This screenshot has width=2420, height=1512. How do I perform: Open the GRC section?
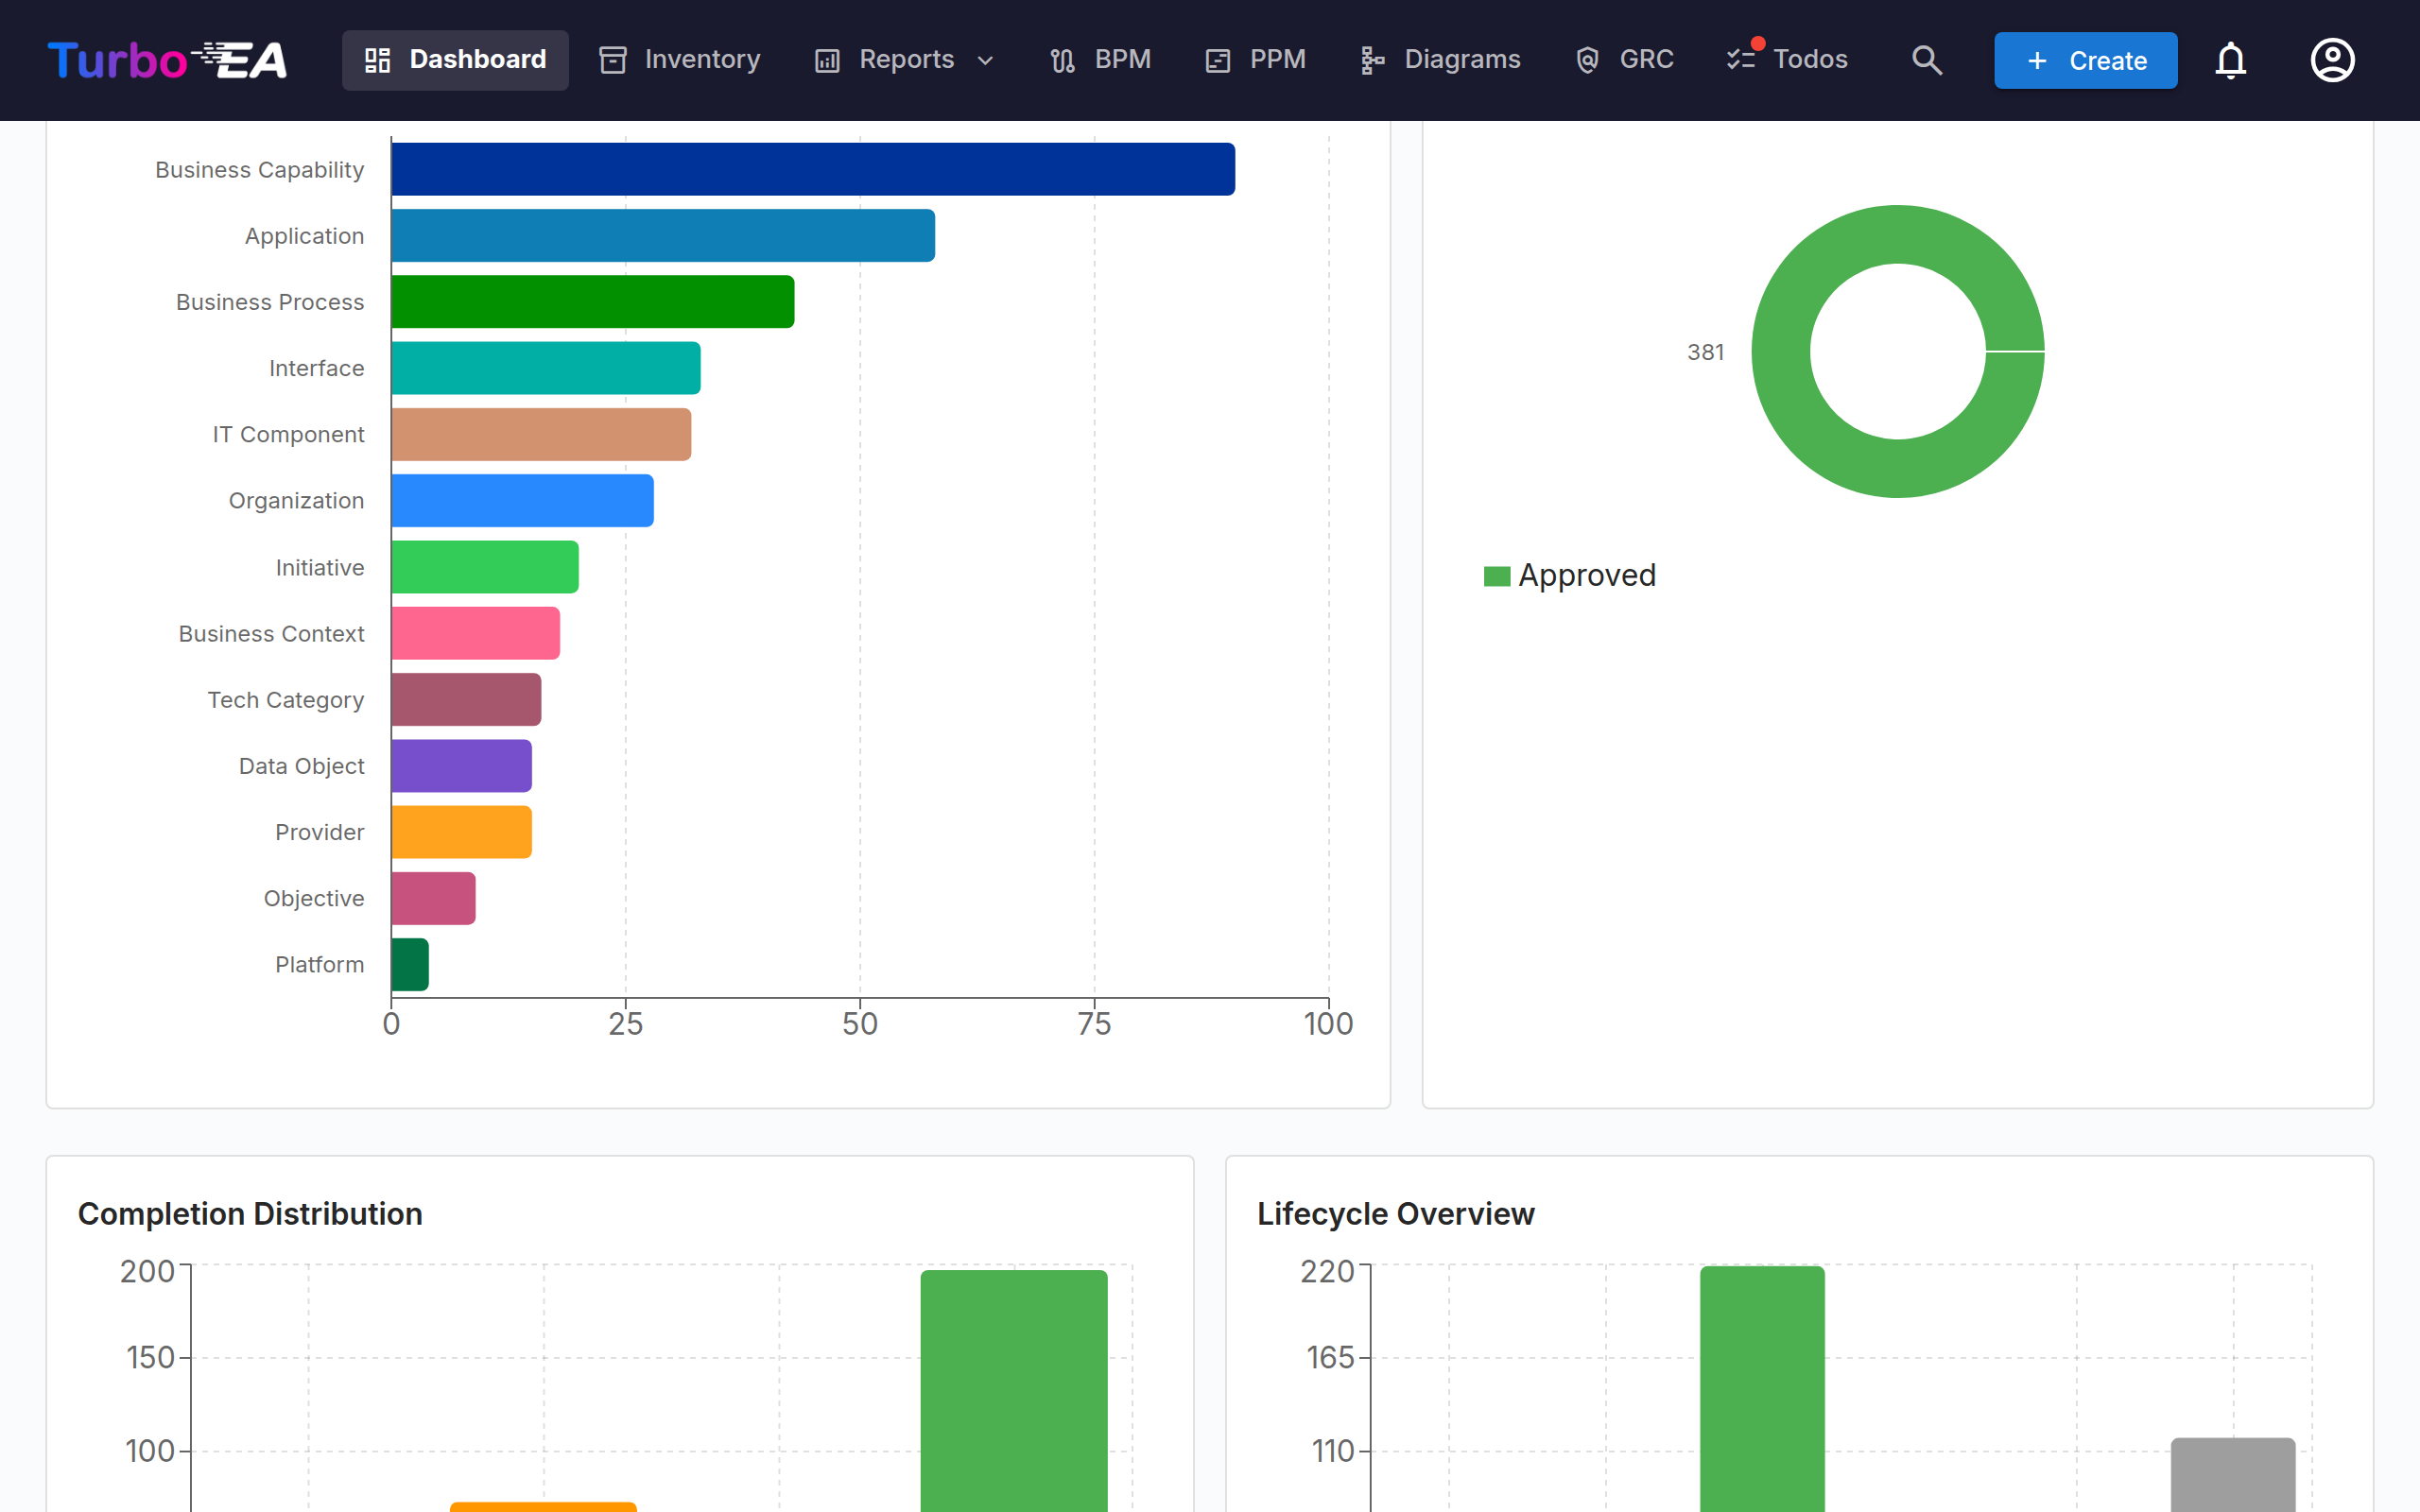1624,60
